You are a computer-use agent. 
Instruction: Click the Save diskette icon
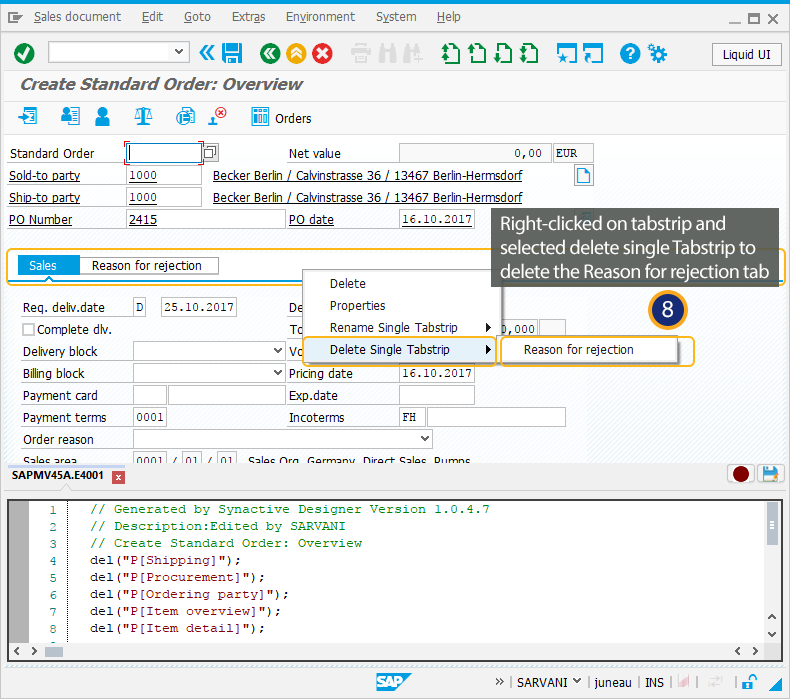tap(232, 53)
